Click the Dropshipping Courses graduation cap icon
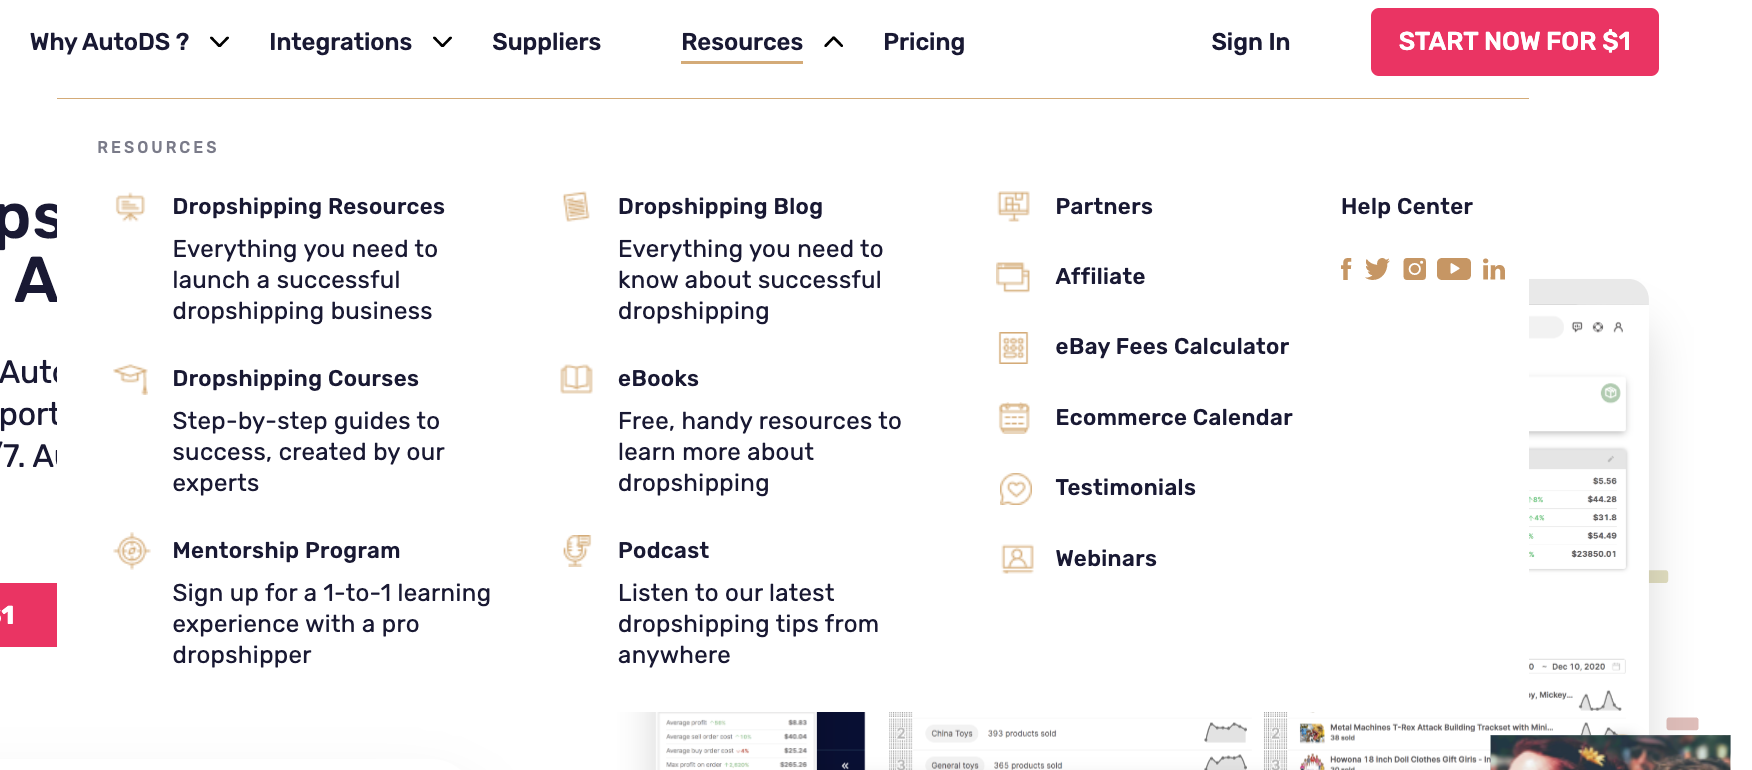 point(131,379)
